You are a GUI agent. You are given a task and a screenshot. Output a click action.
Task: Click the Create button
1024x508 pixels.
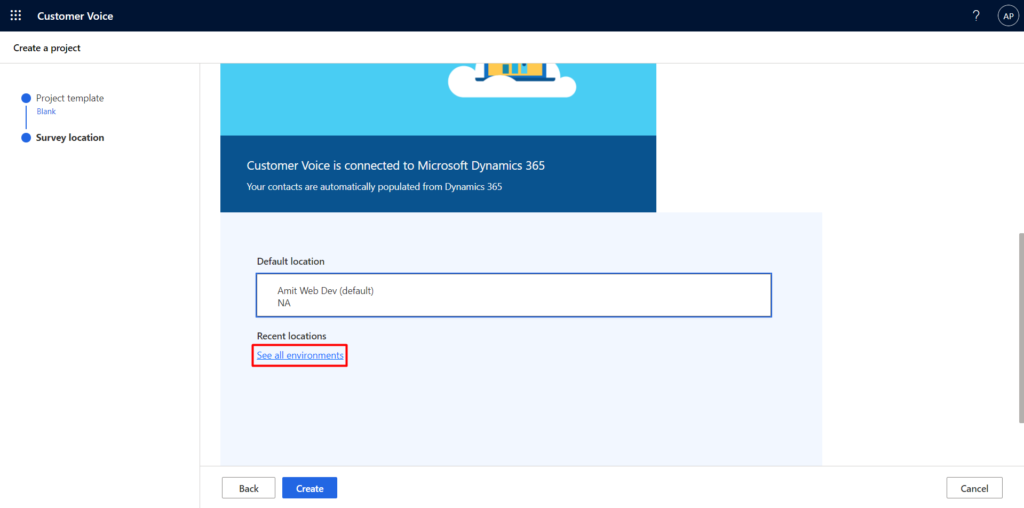(310, 488)
